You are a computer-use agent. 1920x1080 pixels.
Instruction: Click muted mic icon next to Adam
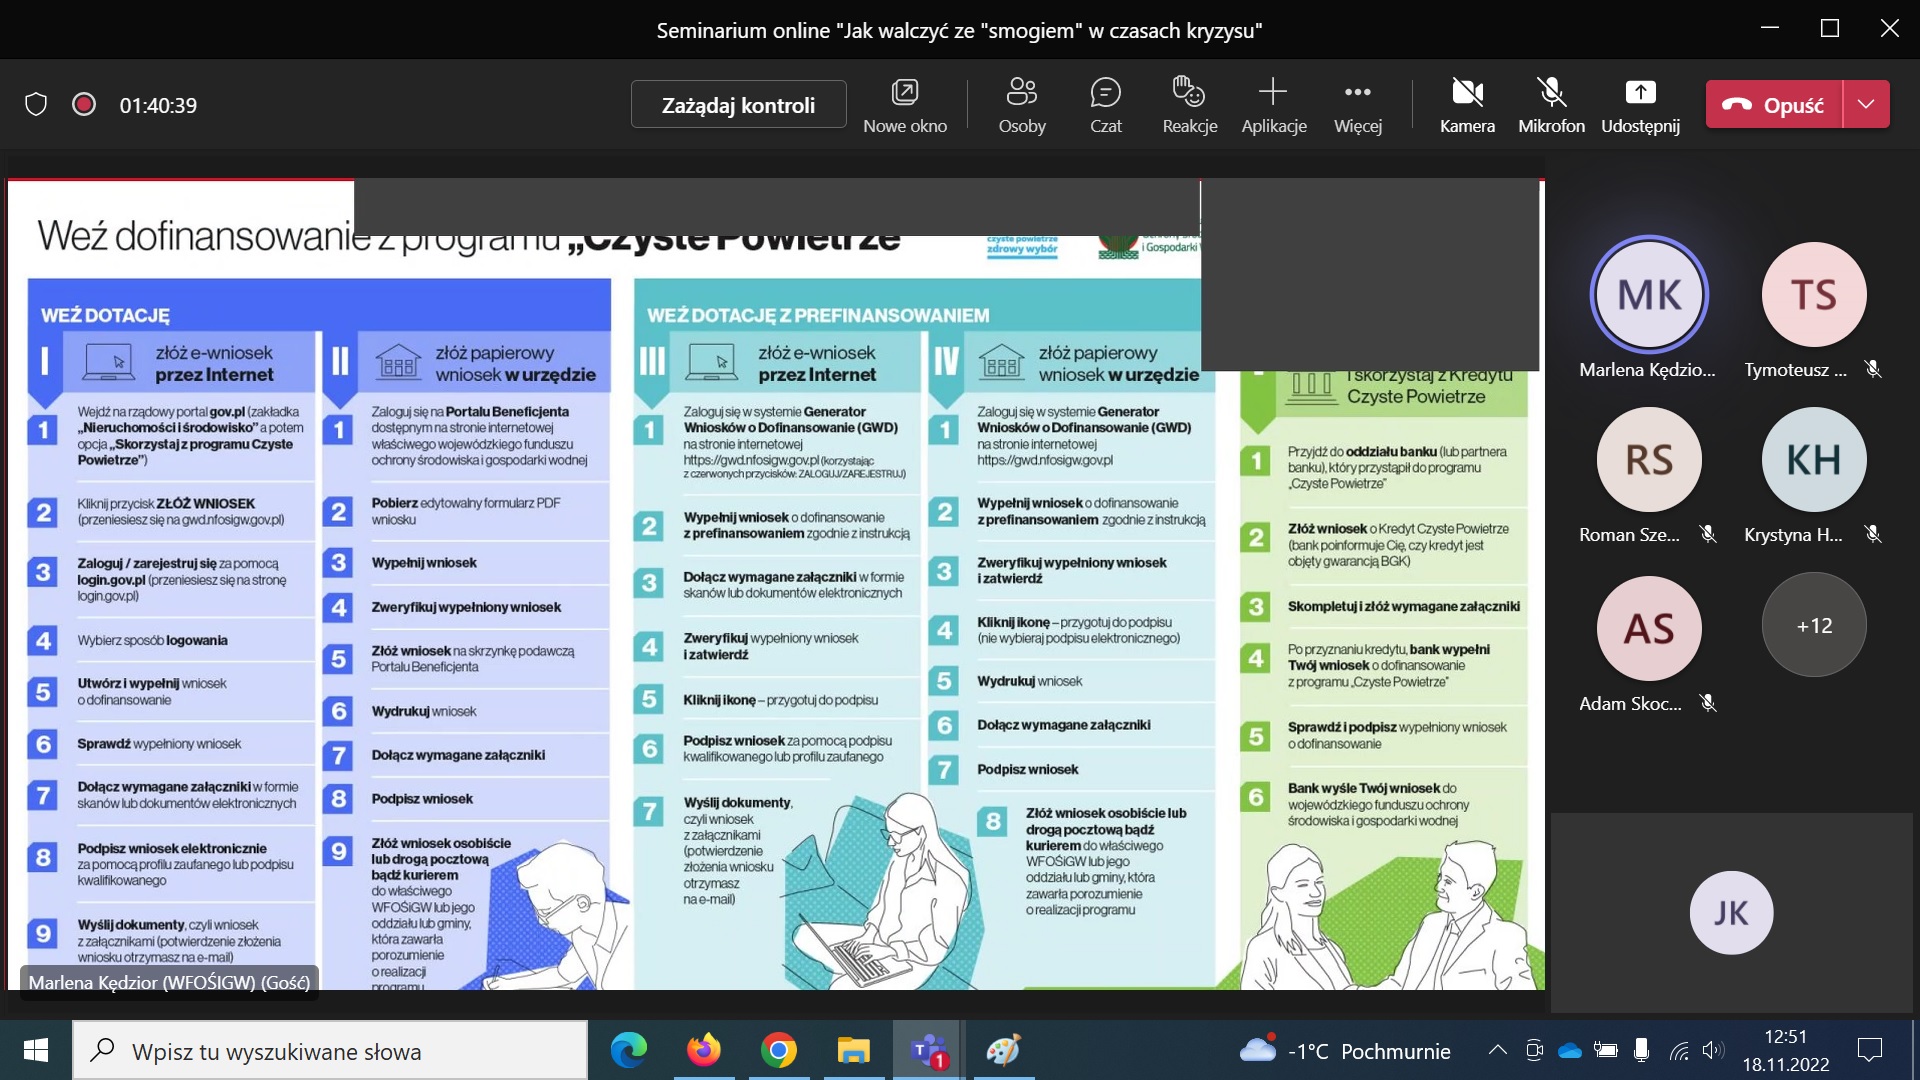[1708, 703]
